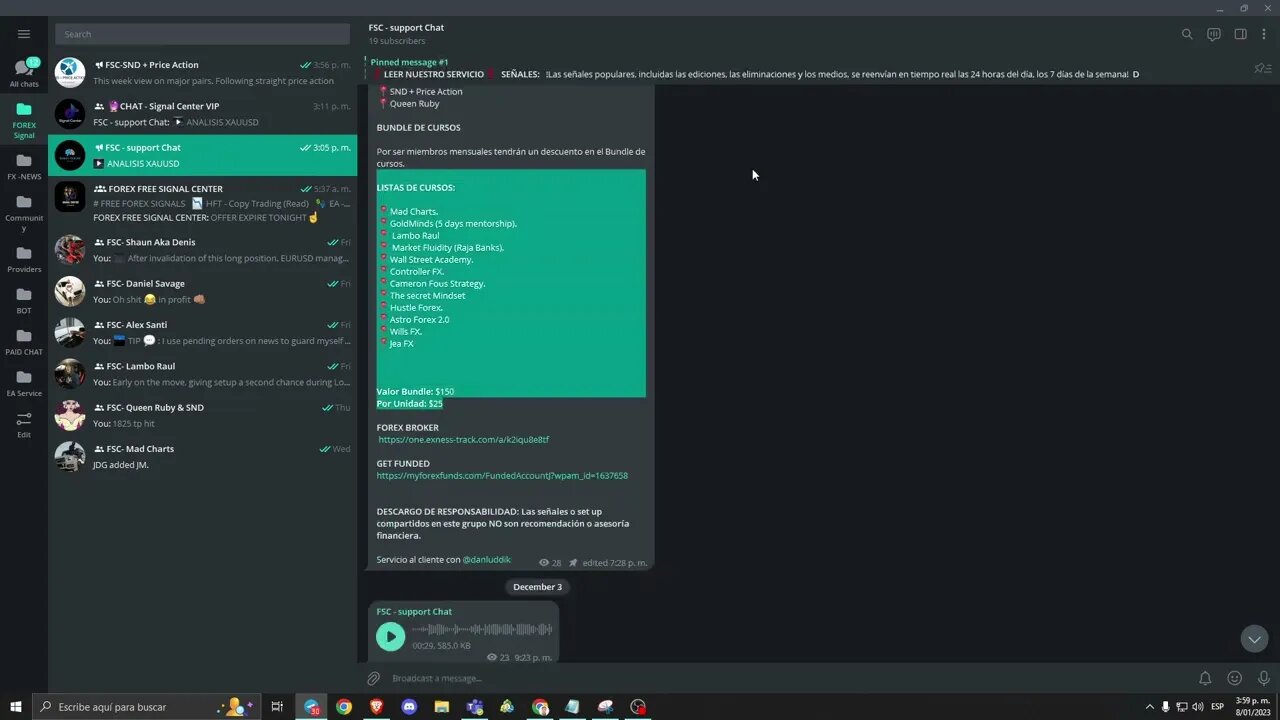
Task: Open the @danluddik mention
Action: click(x=486, y=560)
